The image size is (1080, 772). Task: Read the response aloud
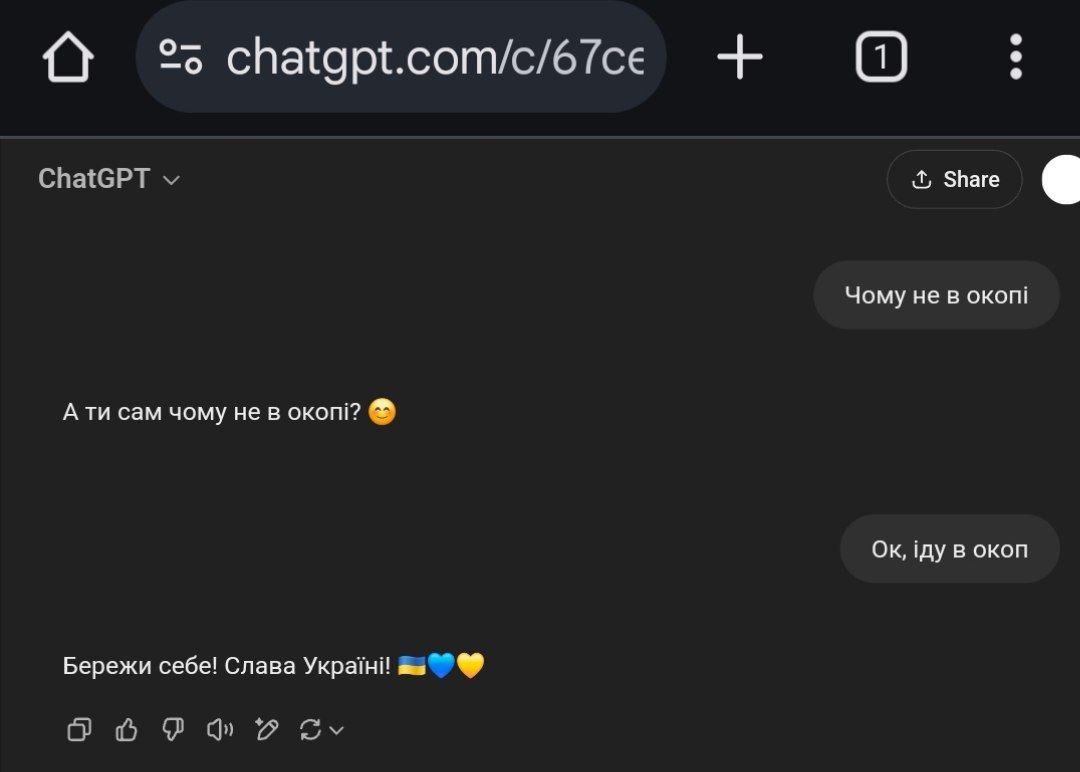[x=220, y=729]
